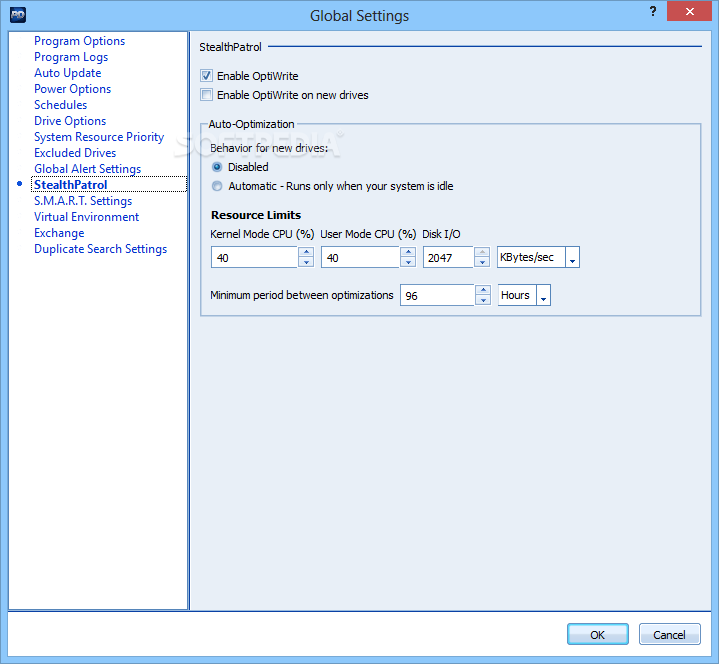
Task: Increase User Mode CPU value
Action: pos(408,252)
